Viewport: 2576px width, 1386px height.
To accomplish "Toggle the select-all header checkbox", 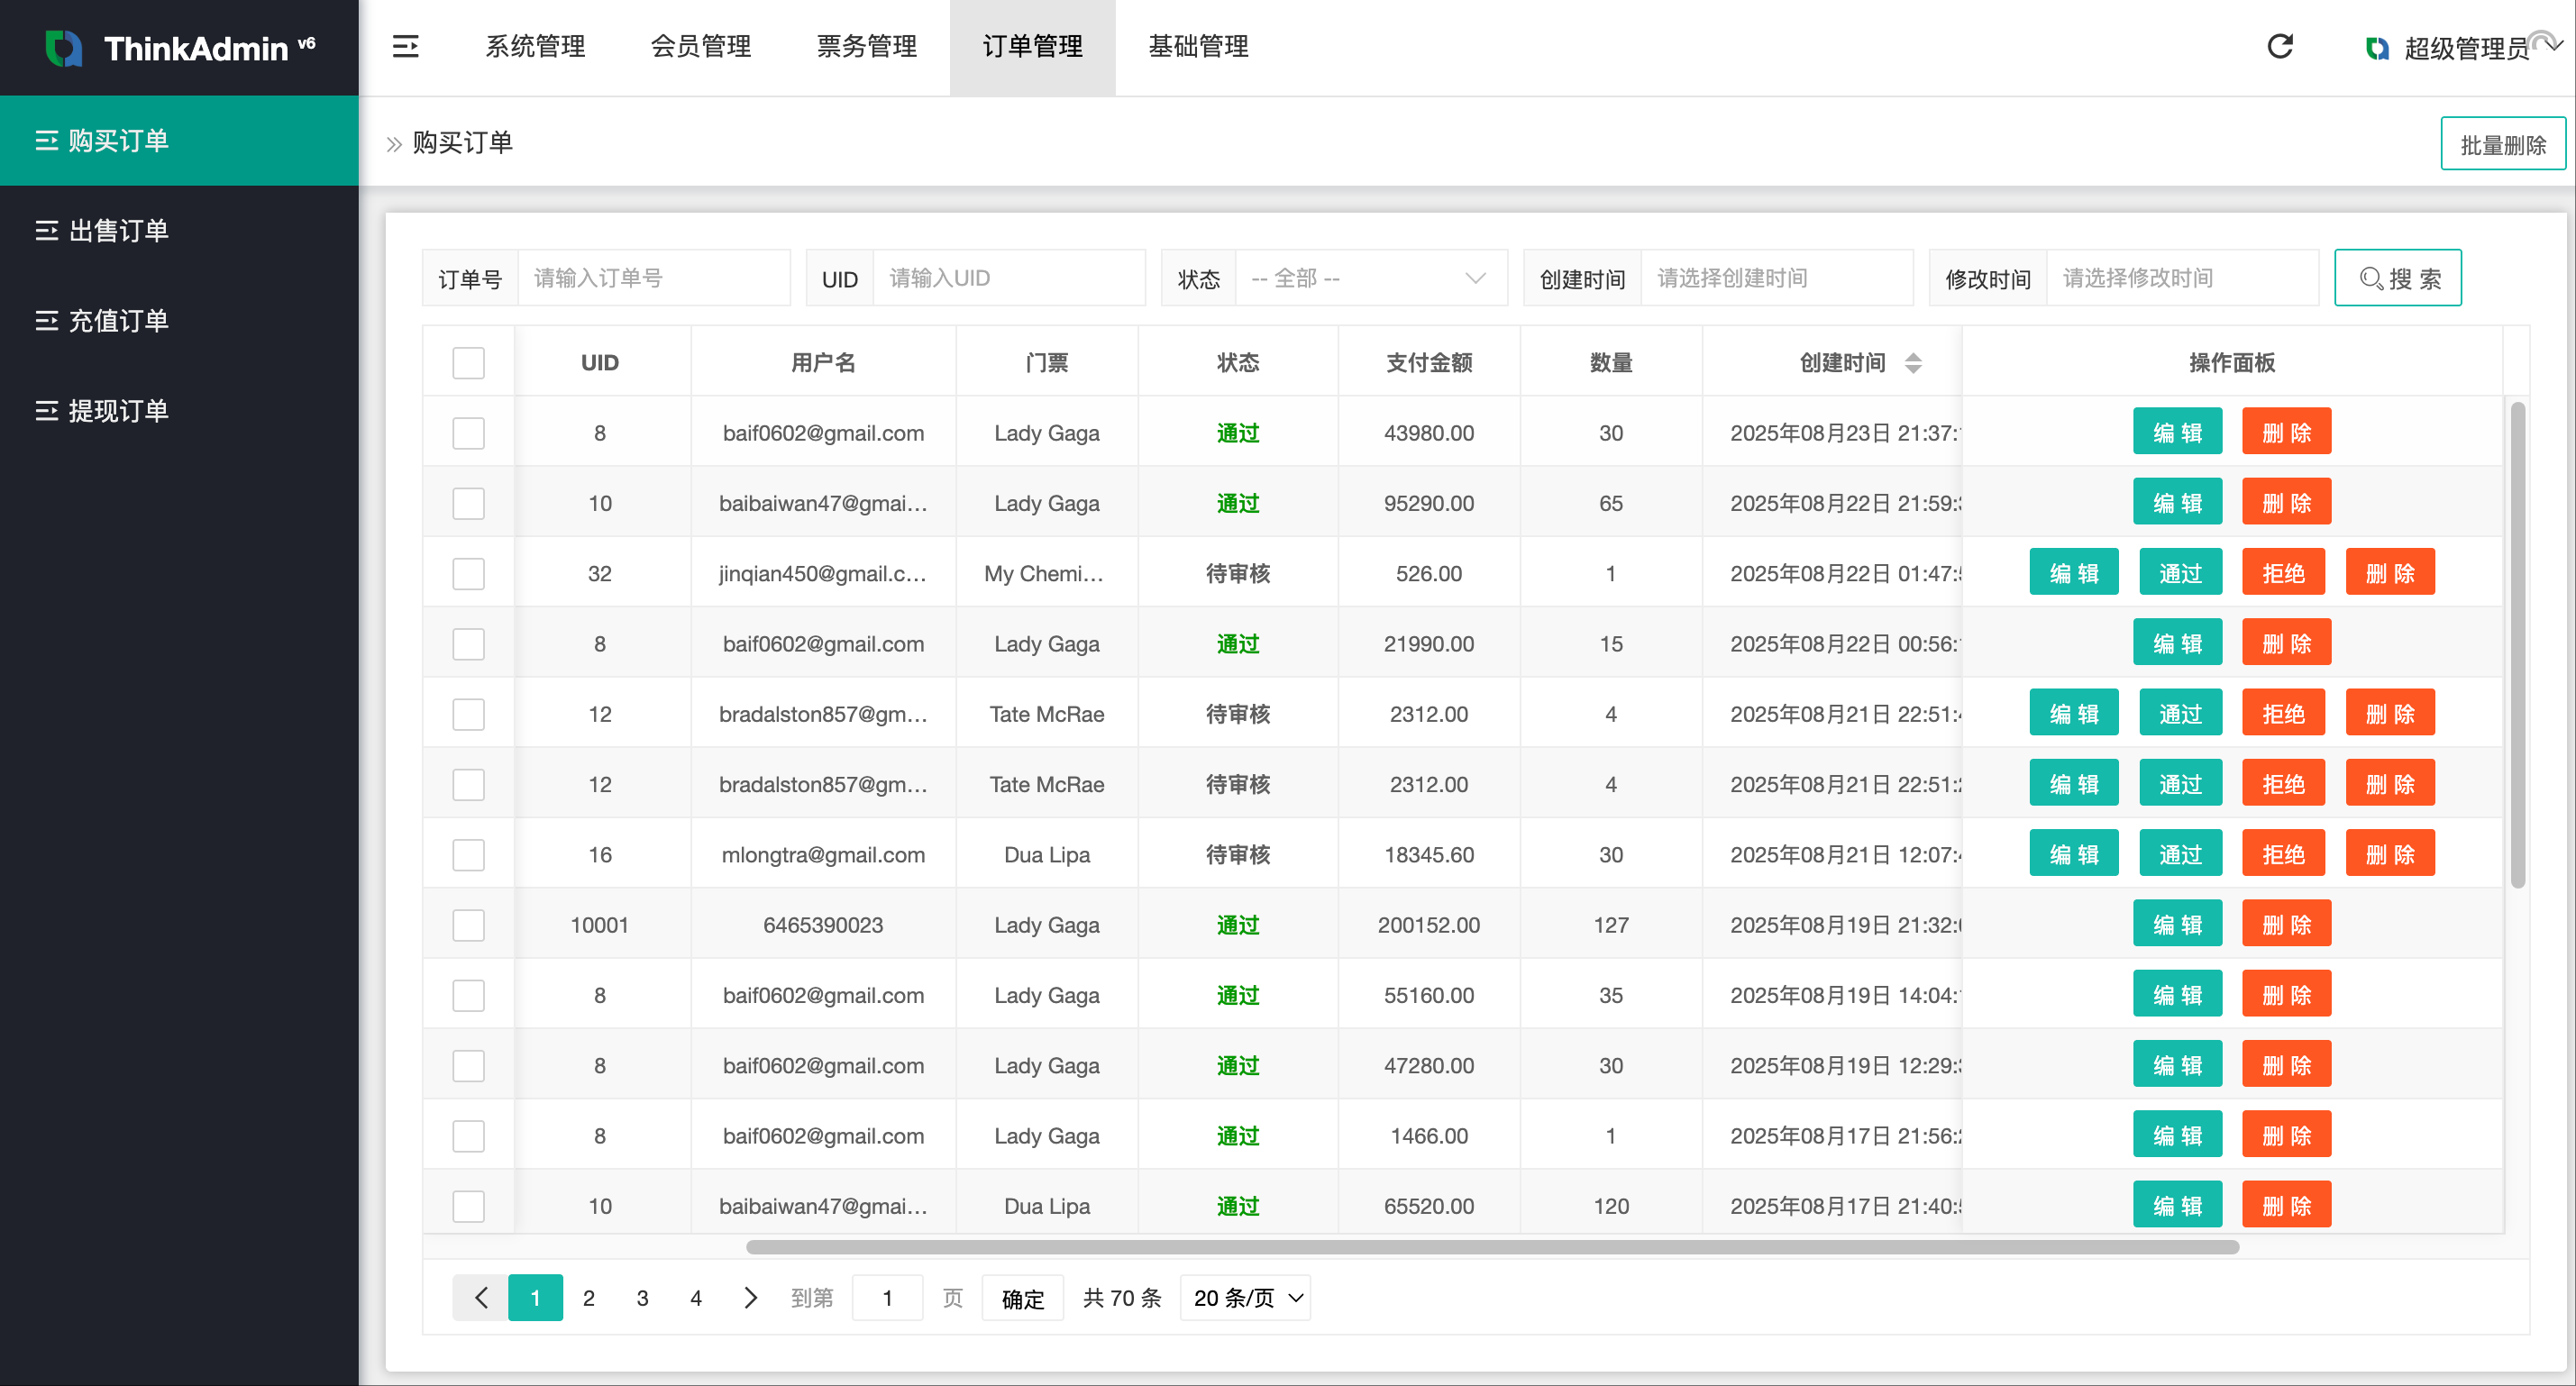I will coord(468,363).
